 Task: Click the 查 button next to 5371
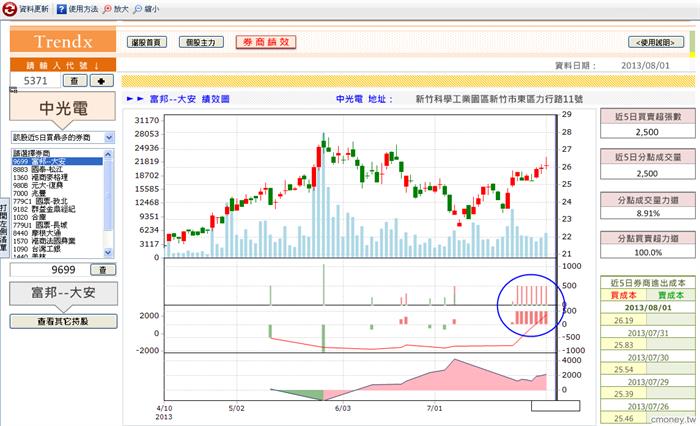point(75,81)
